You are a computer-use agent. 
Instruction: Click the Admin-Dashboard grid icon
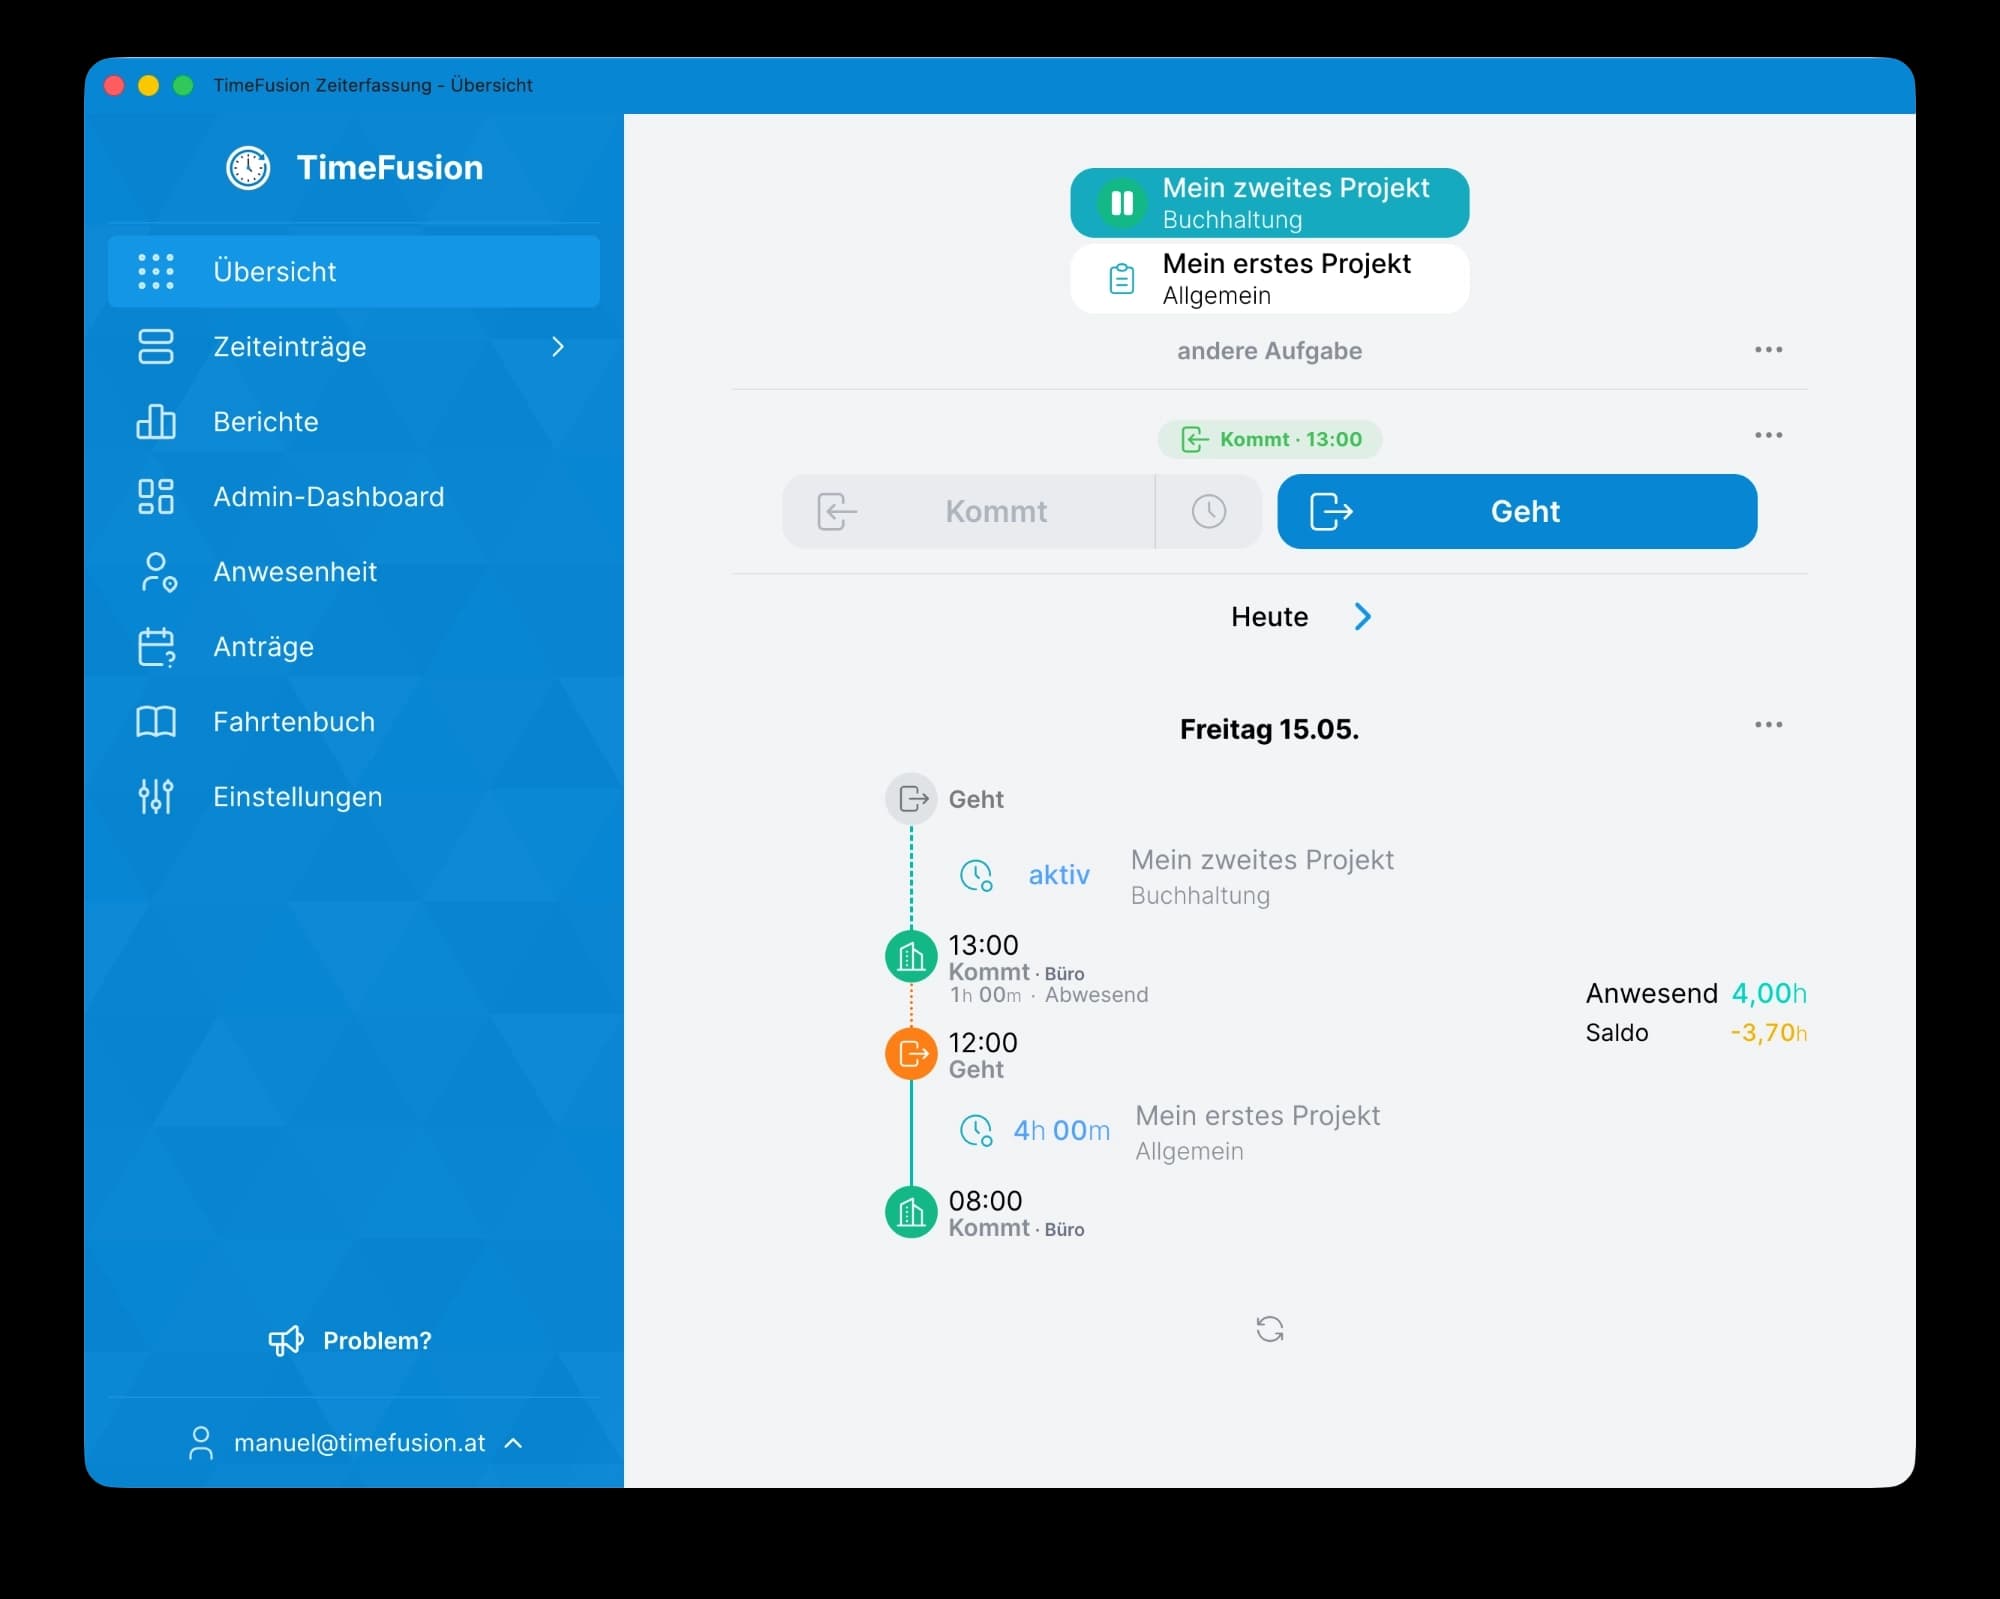[156, 496]
